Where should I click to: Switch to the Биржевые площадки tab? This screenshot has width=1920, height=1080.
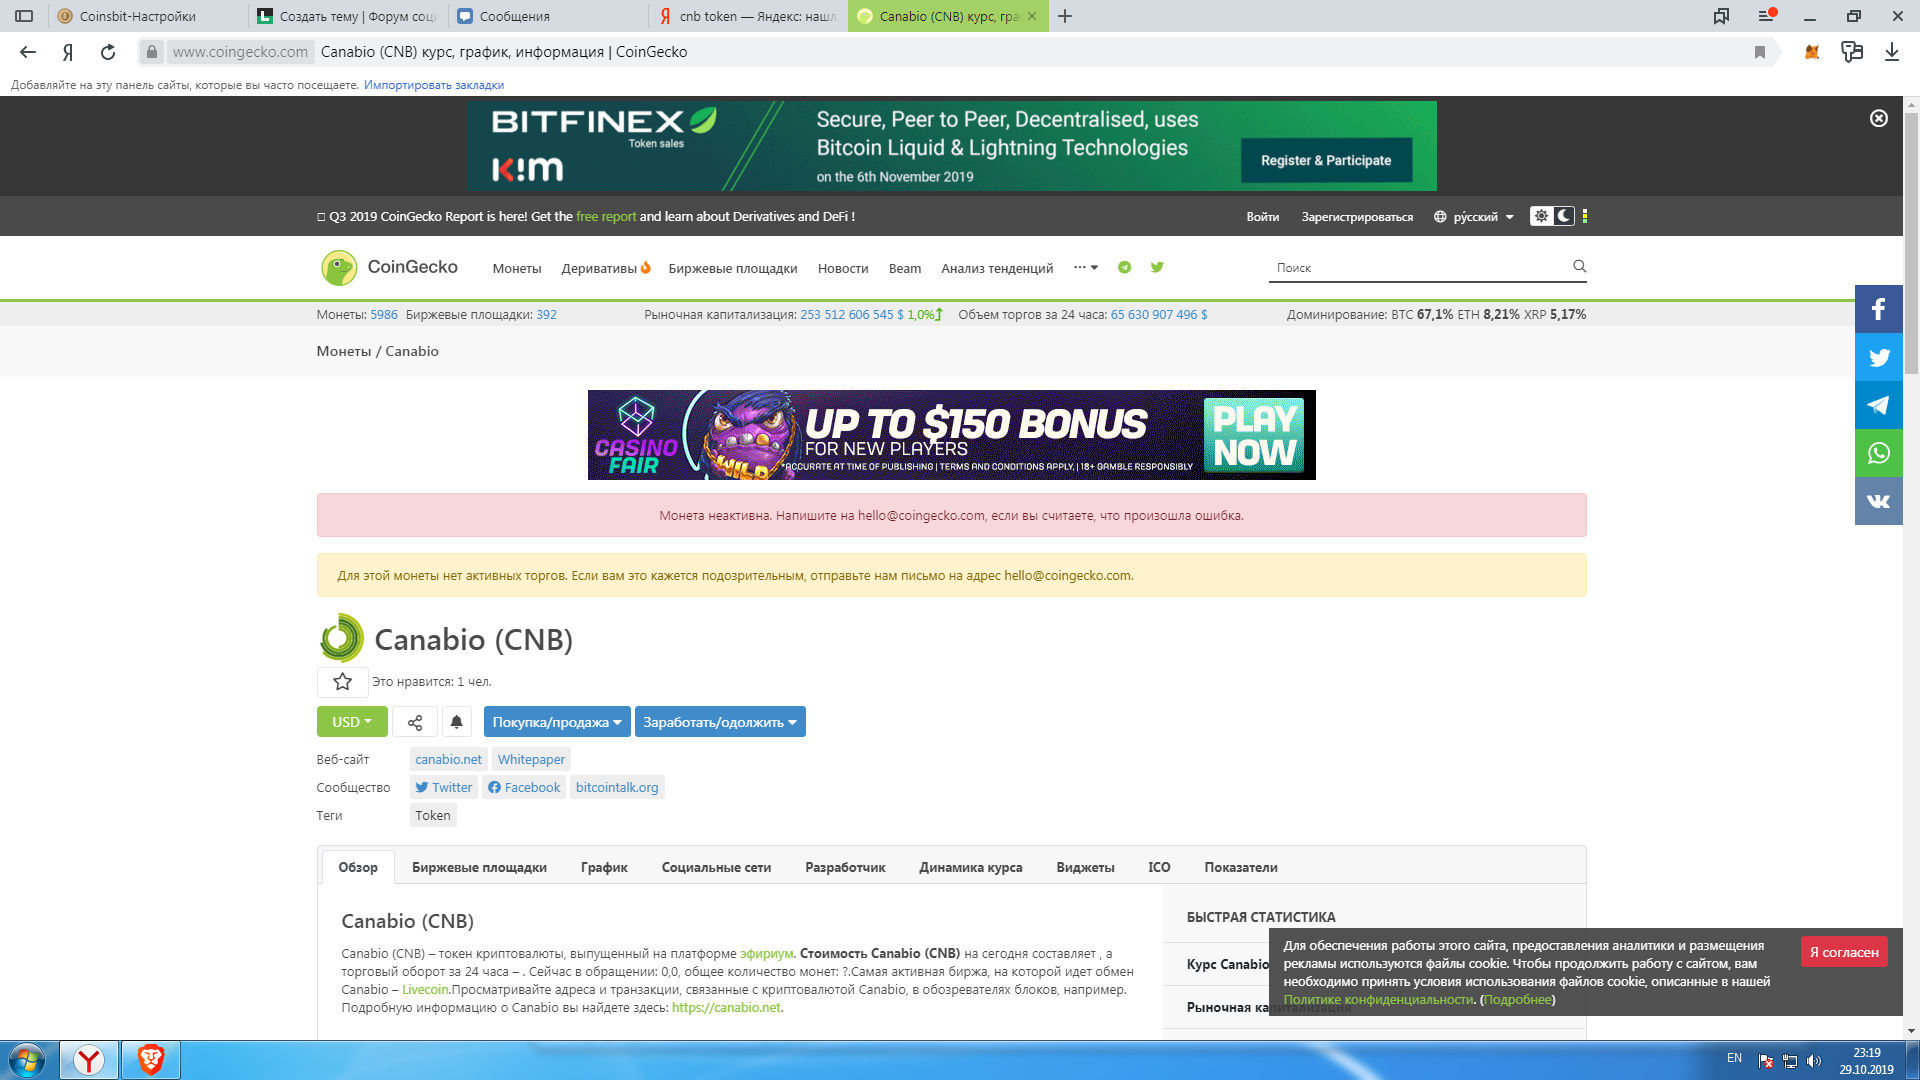479,867
